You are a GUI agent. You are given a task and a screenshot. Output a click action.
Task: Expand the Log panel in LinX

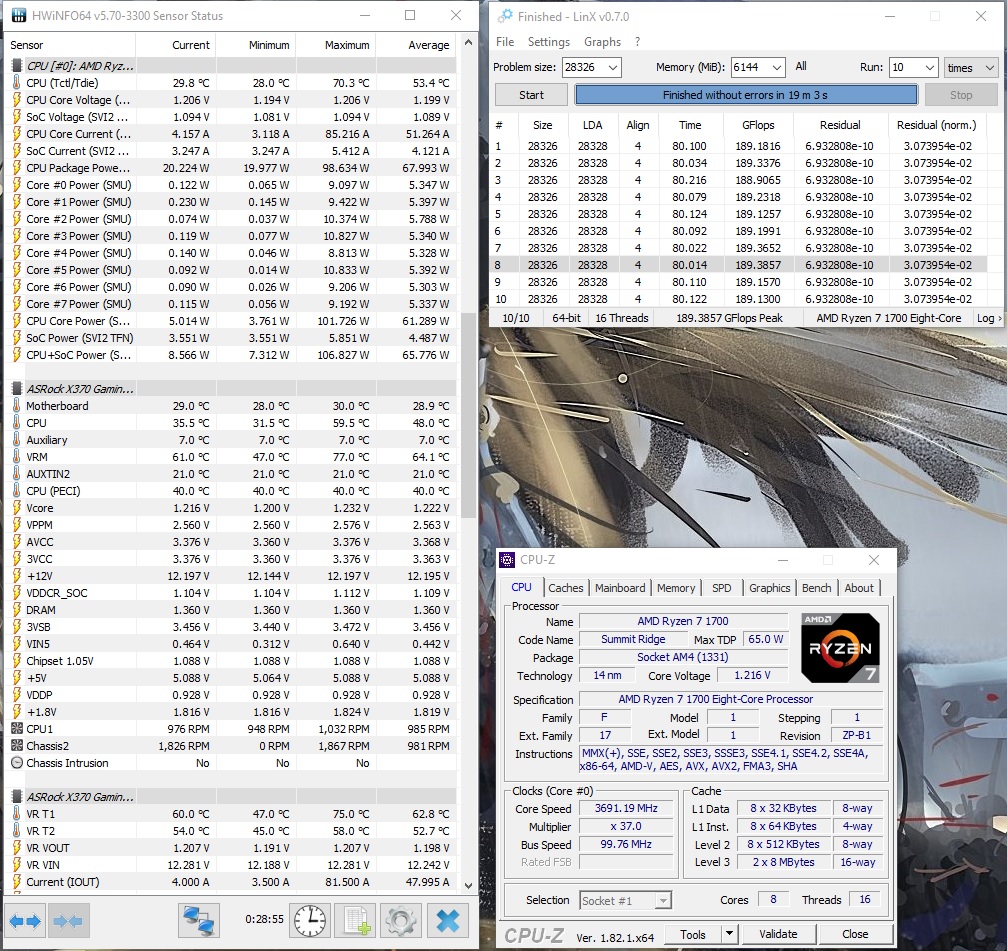tap(989, 318)
